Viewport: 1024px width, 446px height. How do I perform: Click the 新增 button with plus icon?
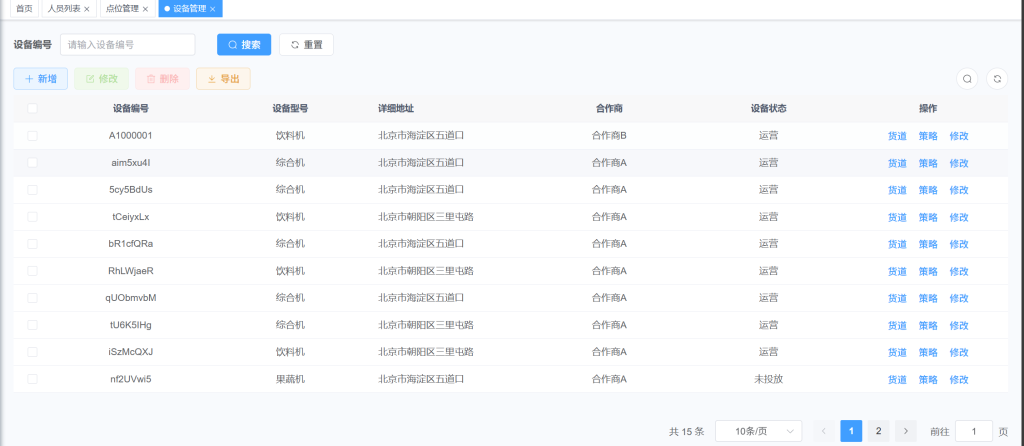[x=41, y=79]
